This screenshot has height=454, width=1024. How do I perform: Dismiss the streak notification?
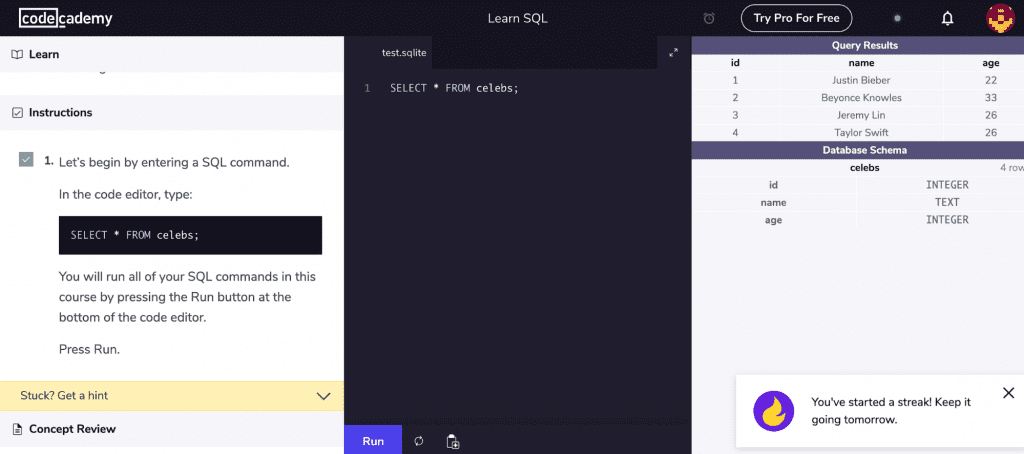click(x=1008, y=393)
